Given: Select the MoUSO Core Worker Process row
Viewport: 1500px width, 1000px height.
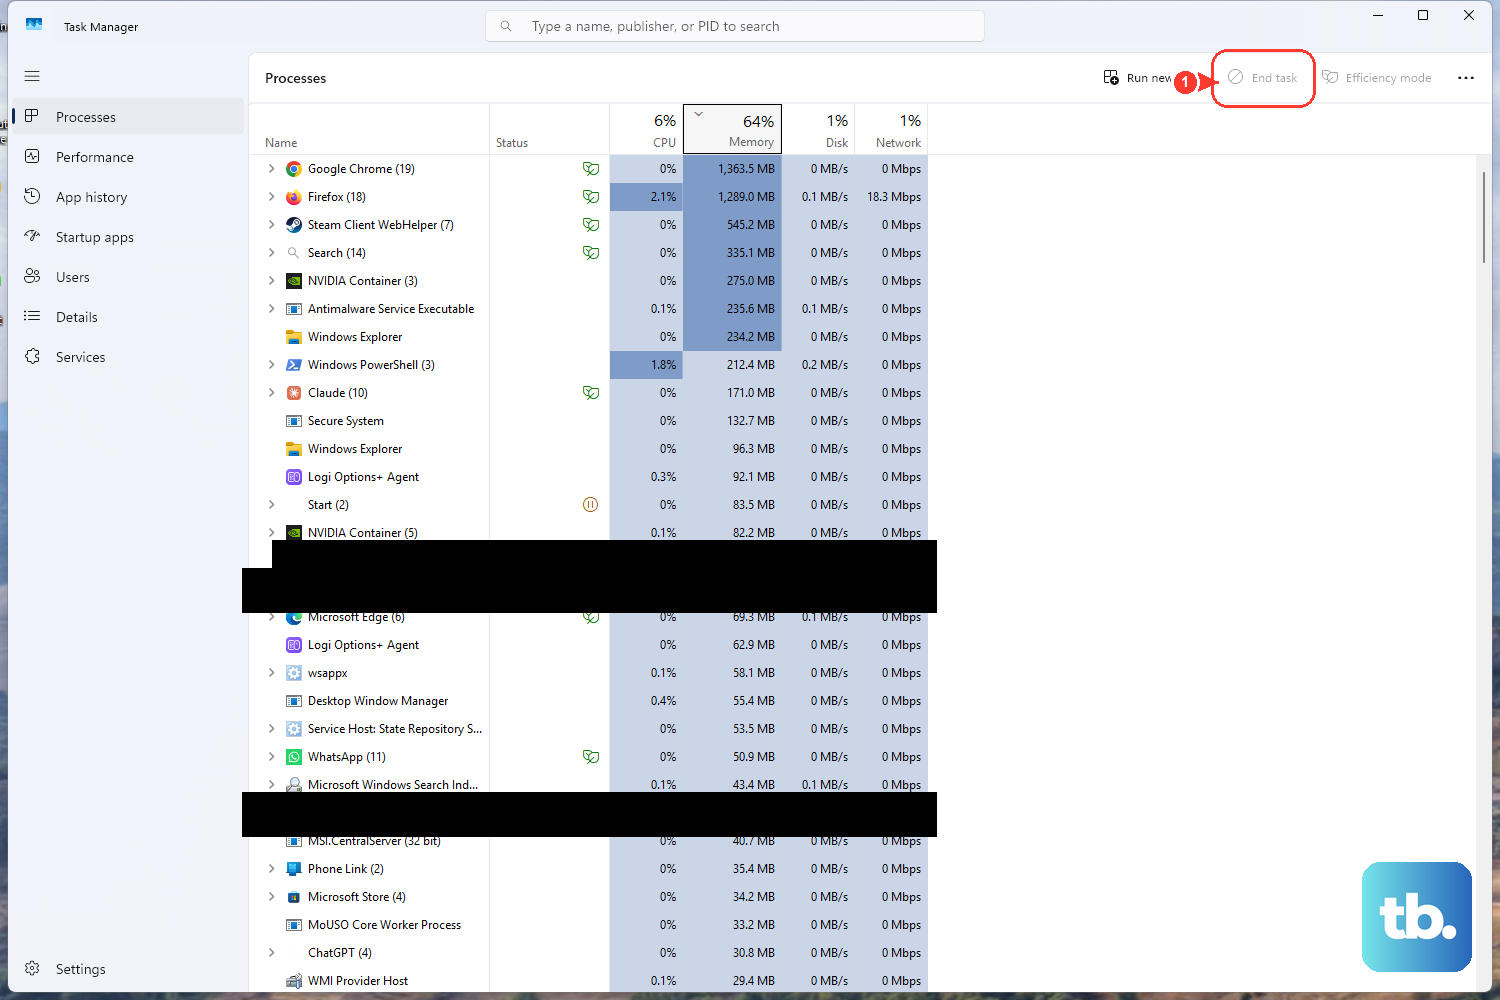Looking at the screenshot, I should coord(589,925).
